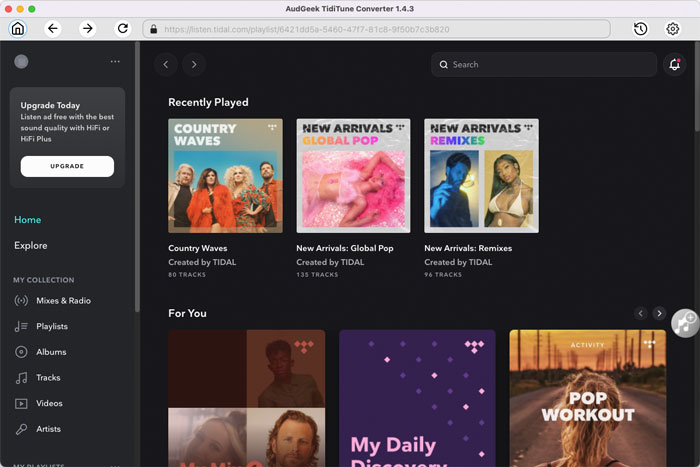The width and height of the screenshot is (700, 467).
Task: Open Tracks in My Collection
Action: click(x=48, y=378)
